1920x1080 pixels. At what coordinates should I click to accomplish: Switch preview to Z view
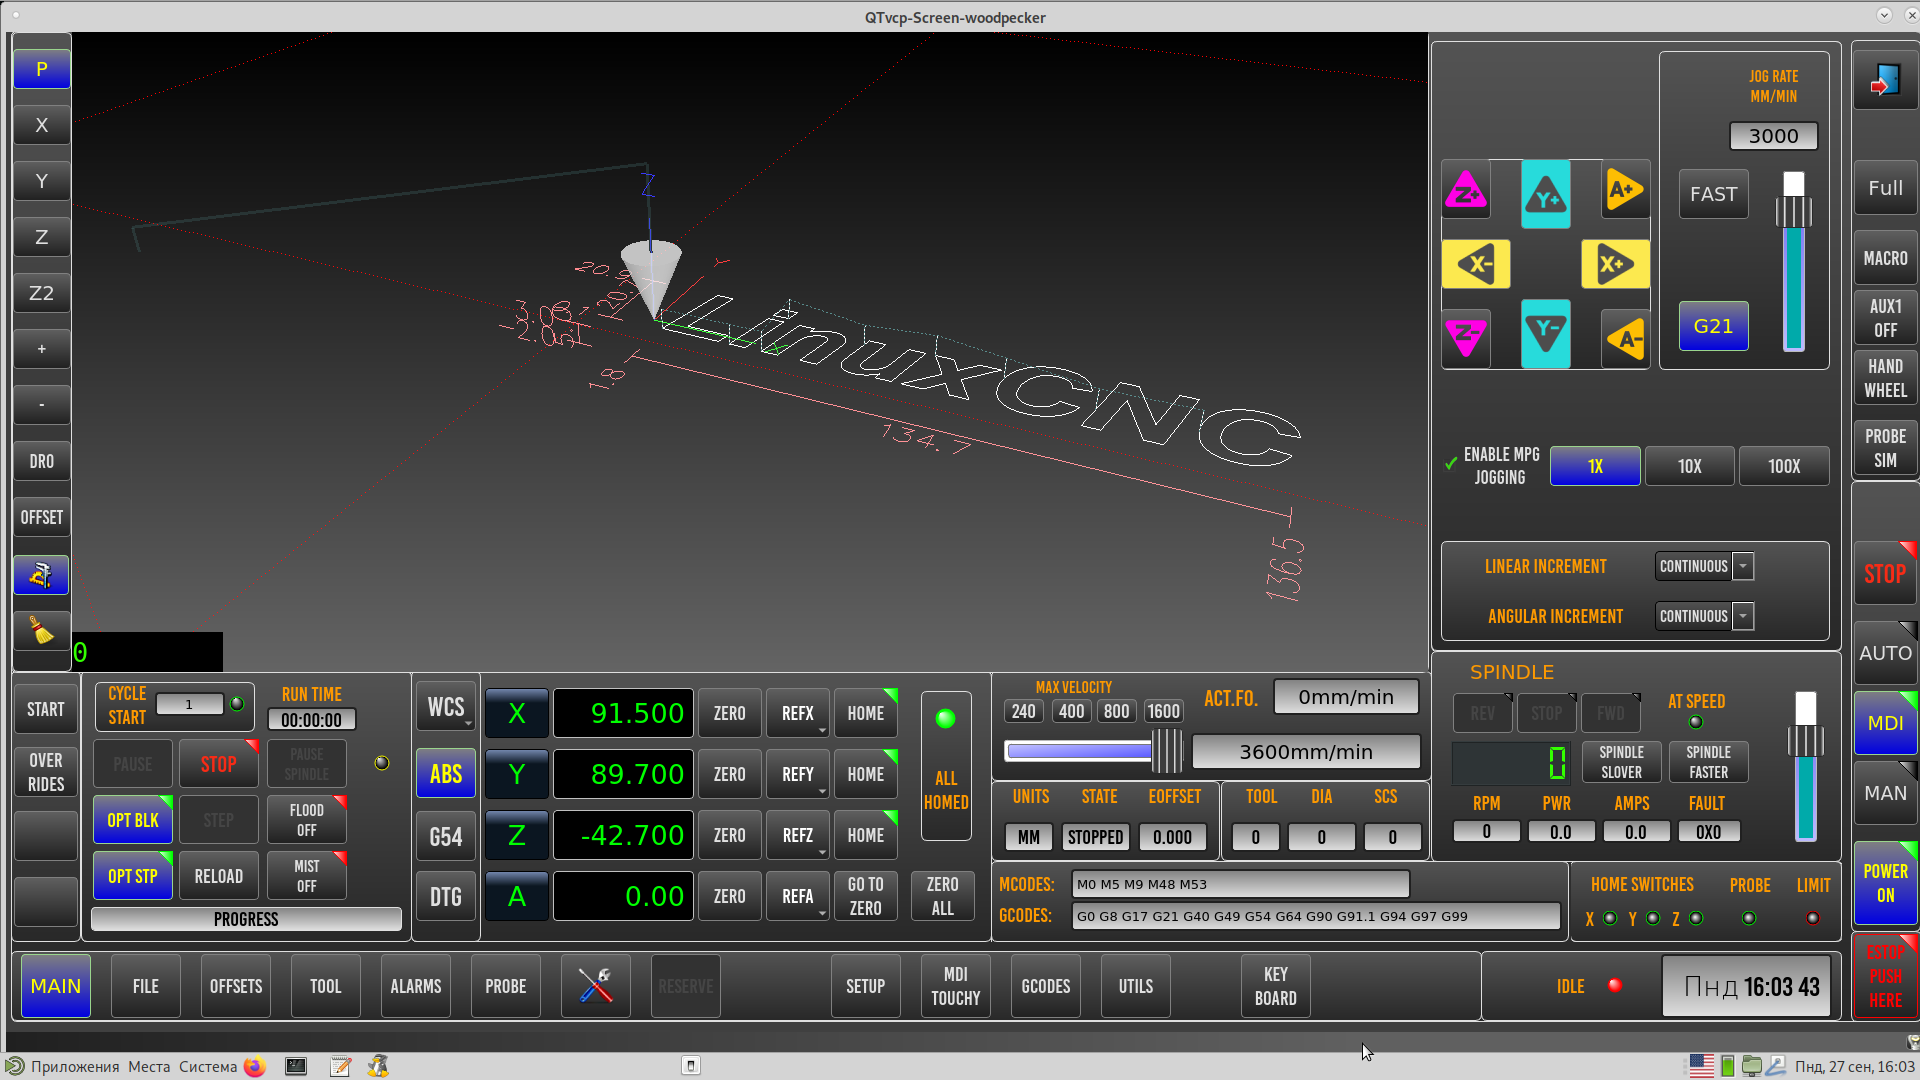pos(42,237)
